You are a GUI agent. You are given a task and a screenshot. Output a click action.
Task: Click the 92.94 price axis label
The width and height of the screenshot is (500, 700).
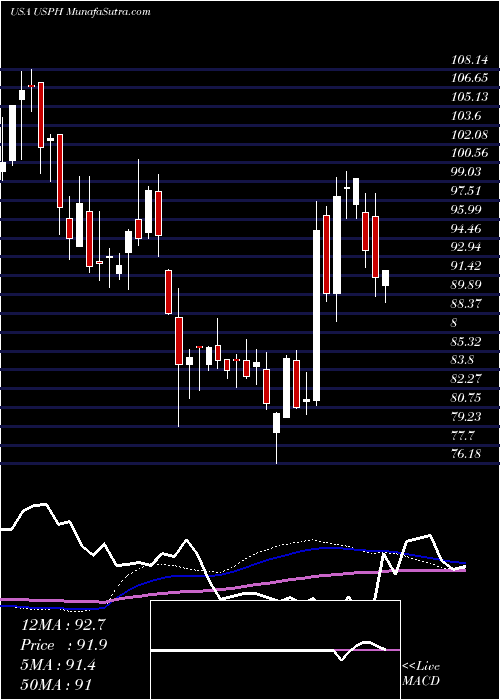click(x=467, y=247)
